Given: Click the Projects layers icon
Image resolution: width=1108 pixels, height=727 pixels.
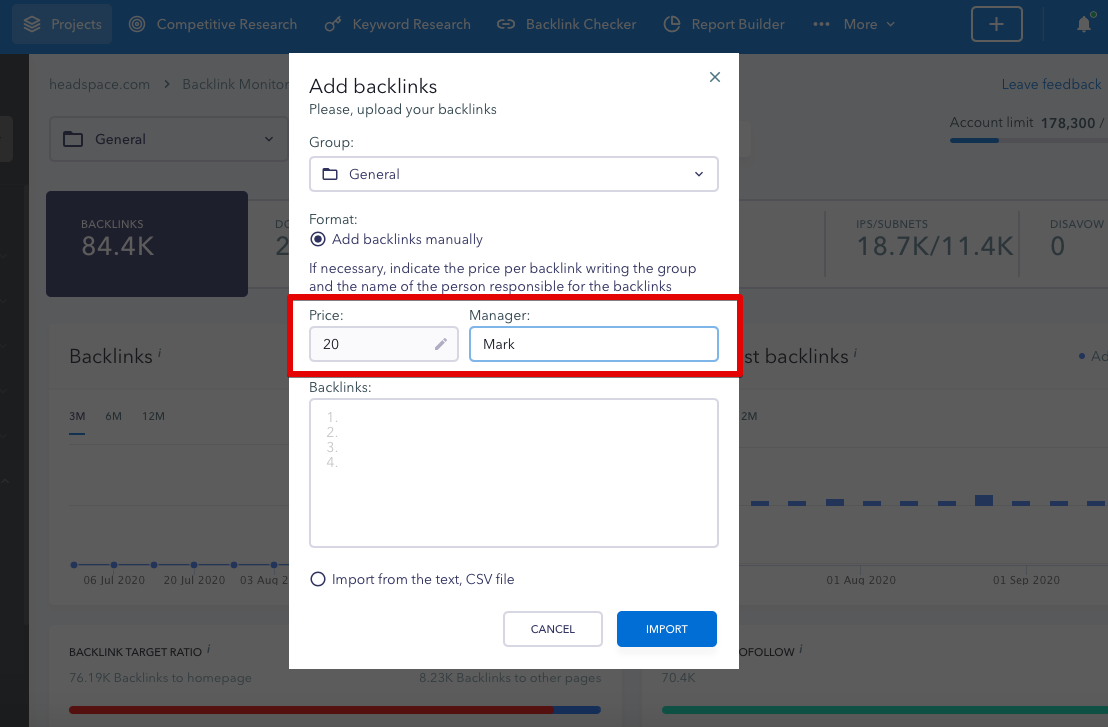Looking at the screenshot, I should coord(33,24).
